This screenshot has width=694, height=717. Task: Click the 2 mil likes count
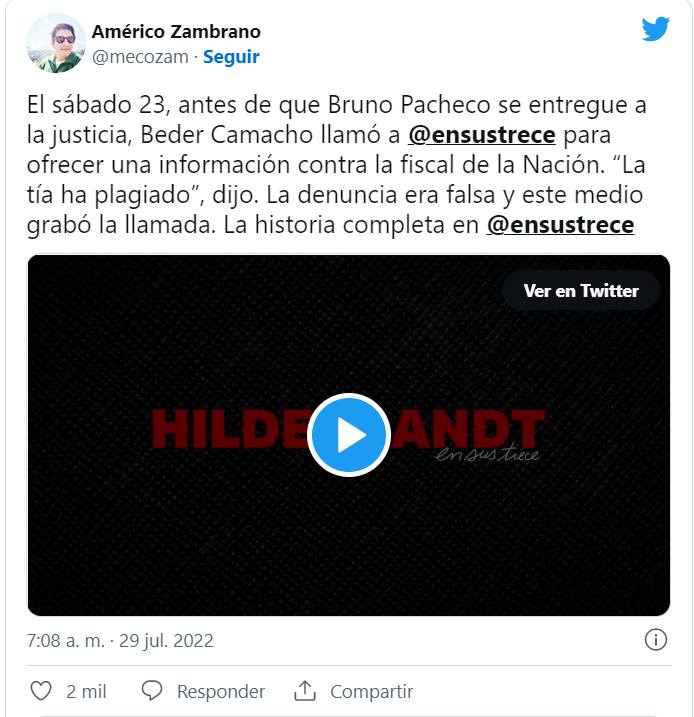(x=86, y=691)
